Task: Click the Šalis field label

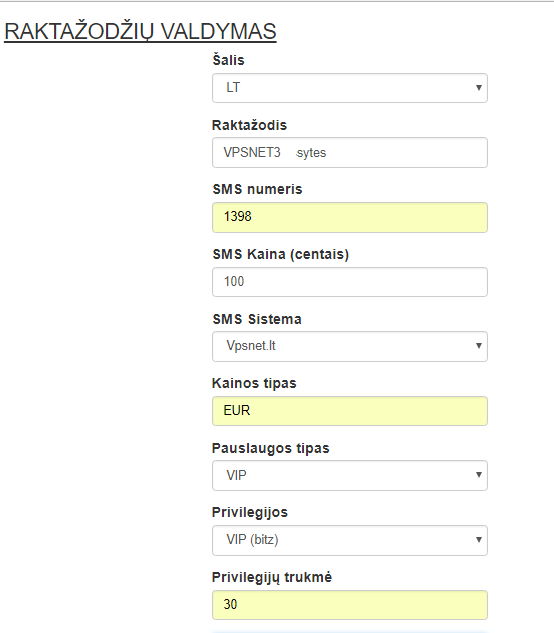Action: 229,60
